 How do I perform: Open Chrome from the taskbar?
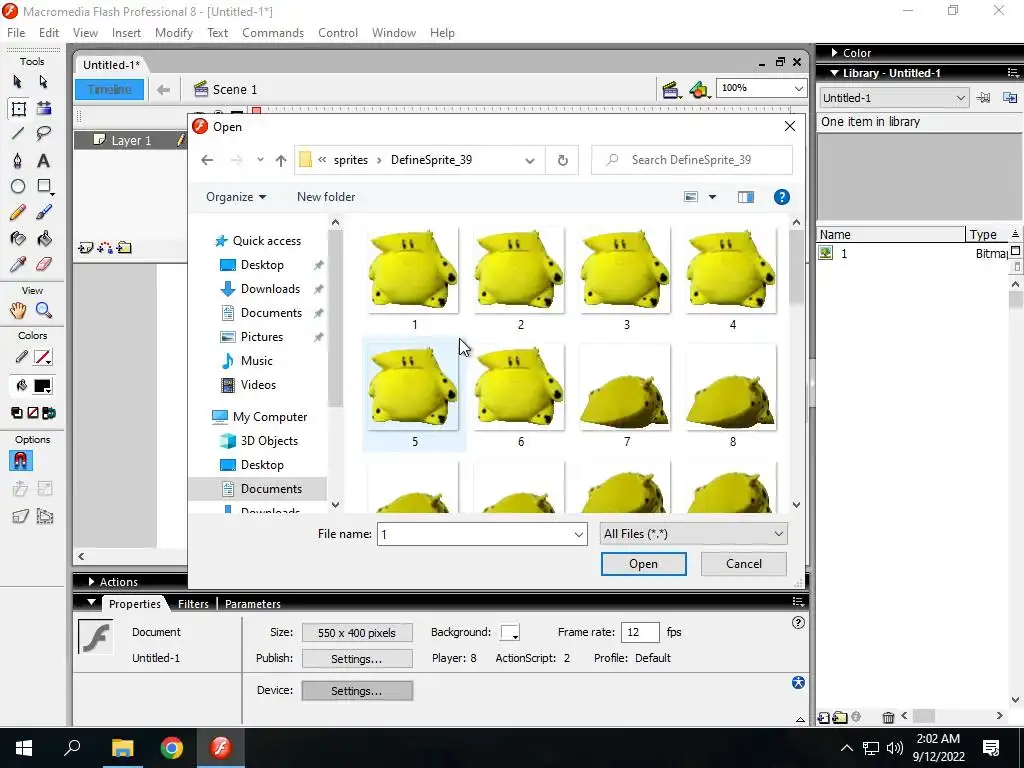pos(172,748)
